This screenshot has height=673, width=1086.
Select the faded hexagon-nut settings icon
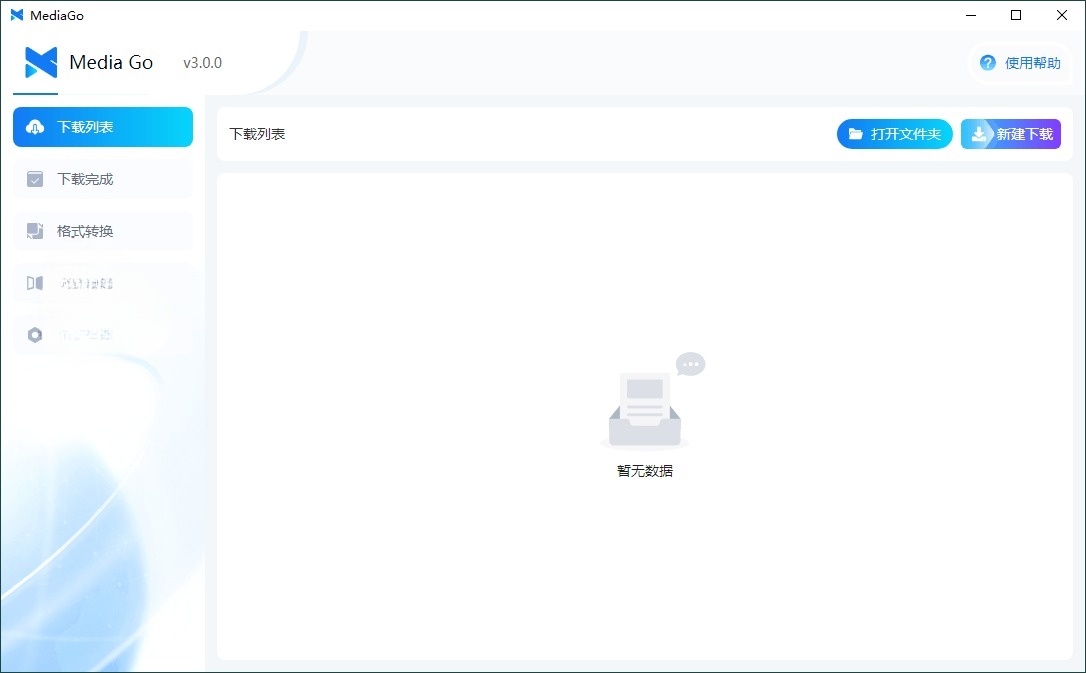coord(35,335)
